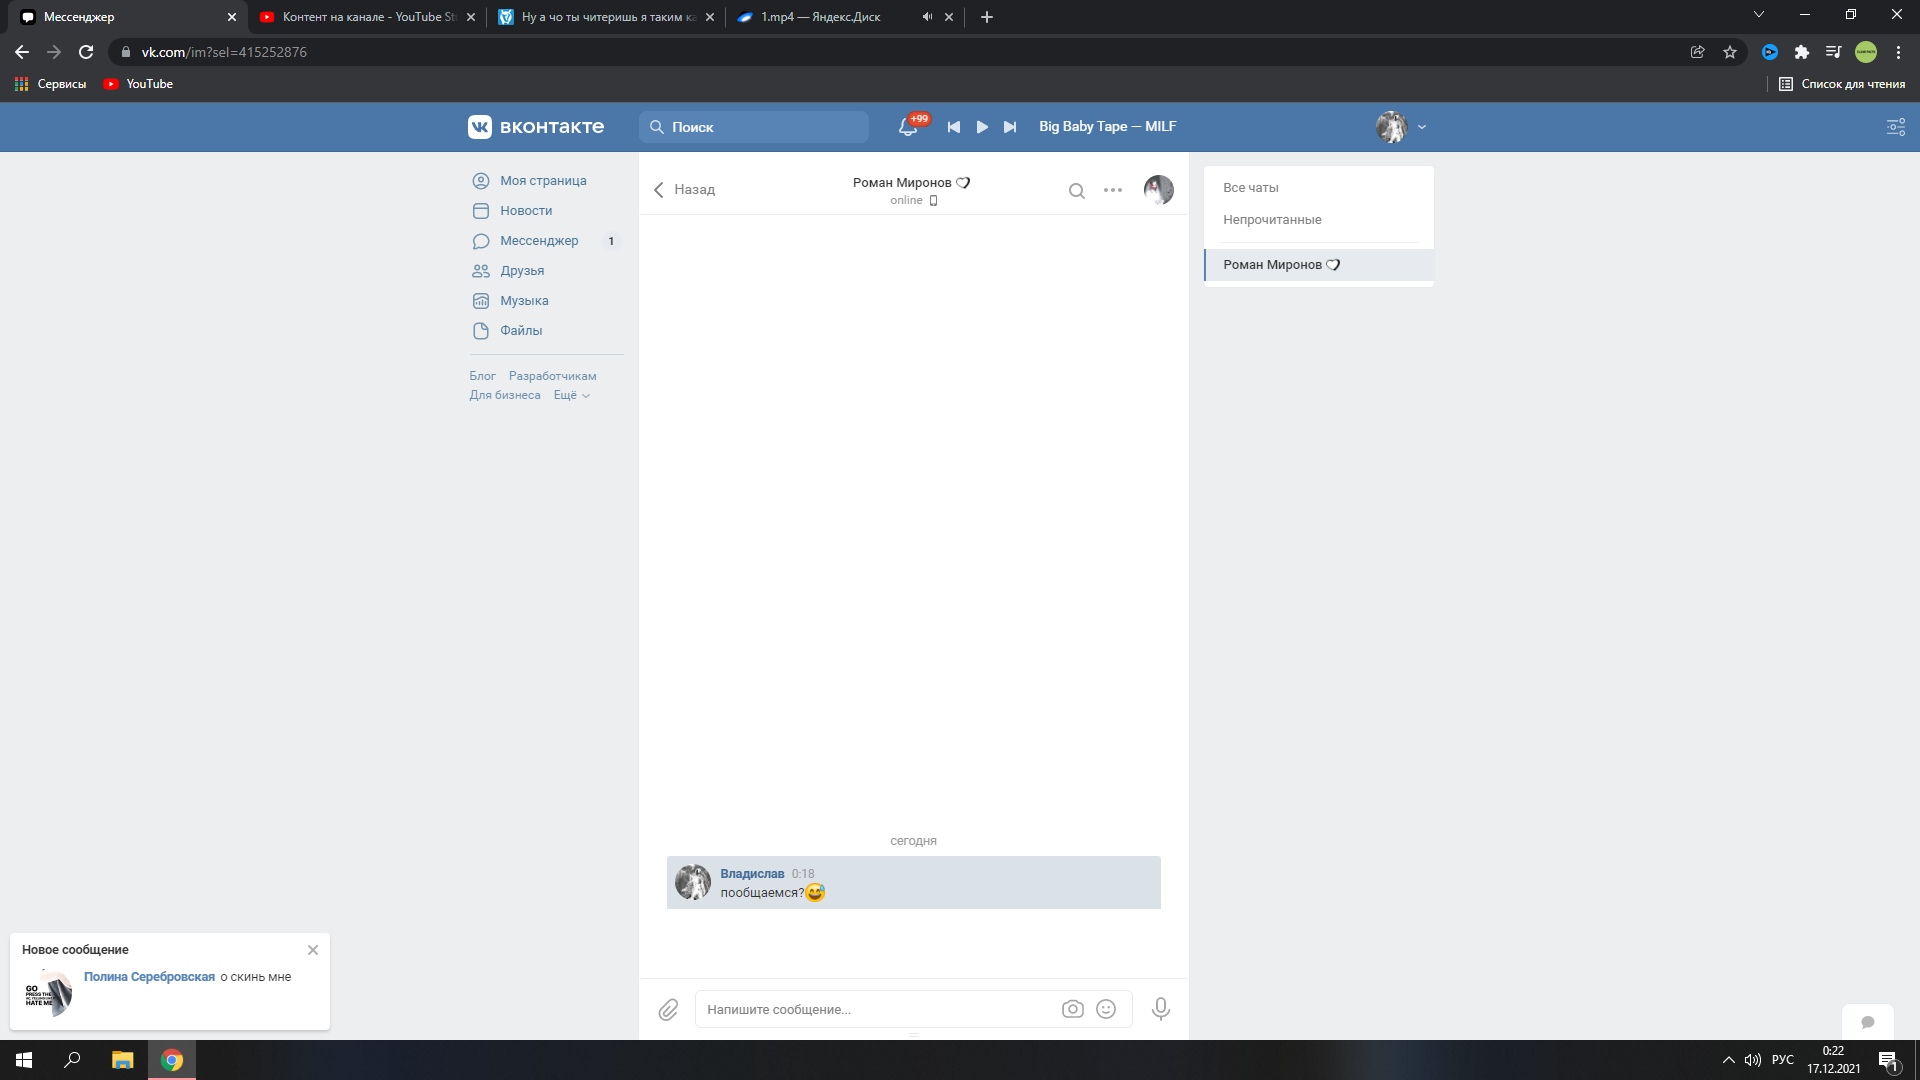Open the emoji smiley picker

[1106, 1009]
